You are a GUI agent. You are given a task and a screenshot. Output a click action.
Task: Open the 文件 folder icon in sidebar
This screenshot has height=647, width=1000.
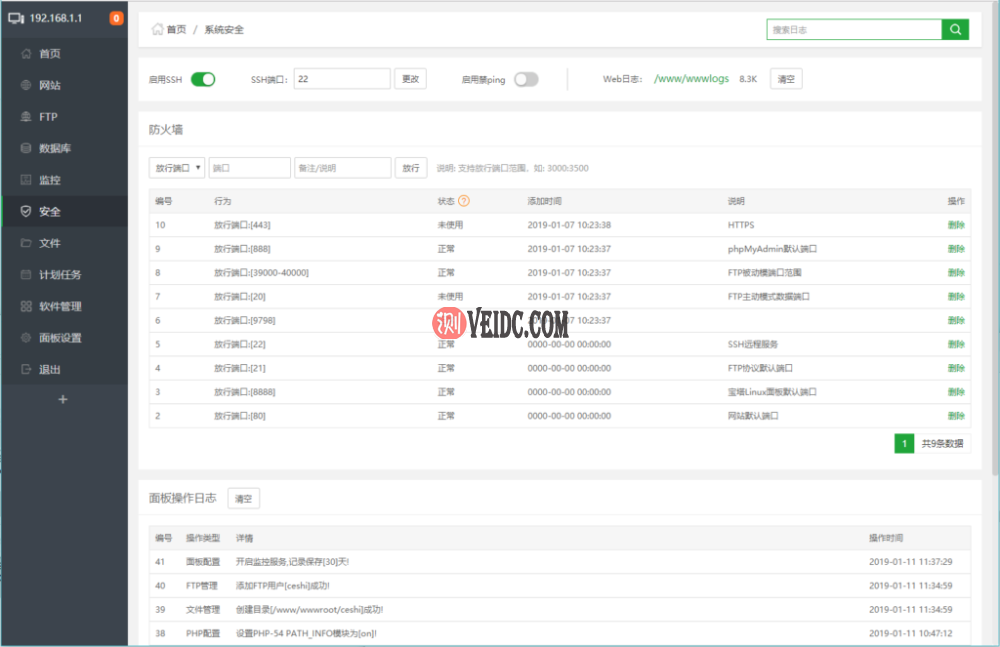pyautogui.click(x=26, y=243)
